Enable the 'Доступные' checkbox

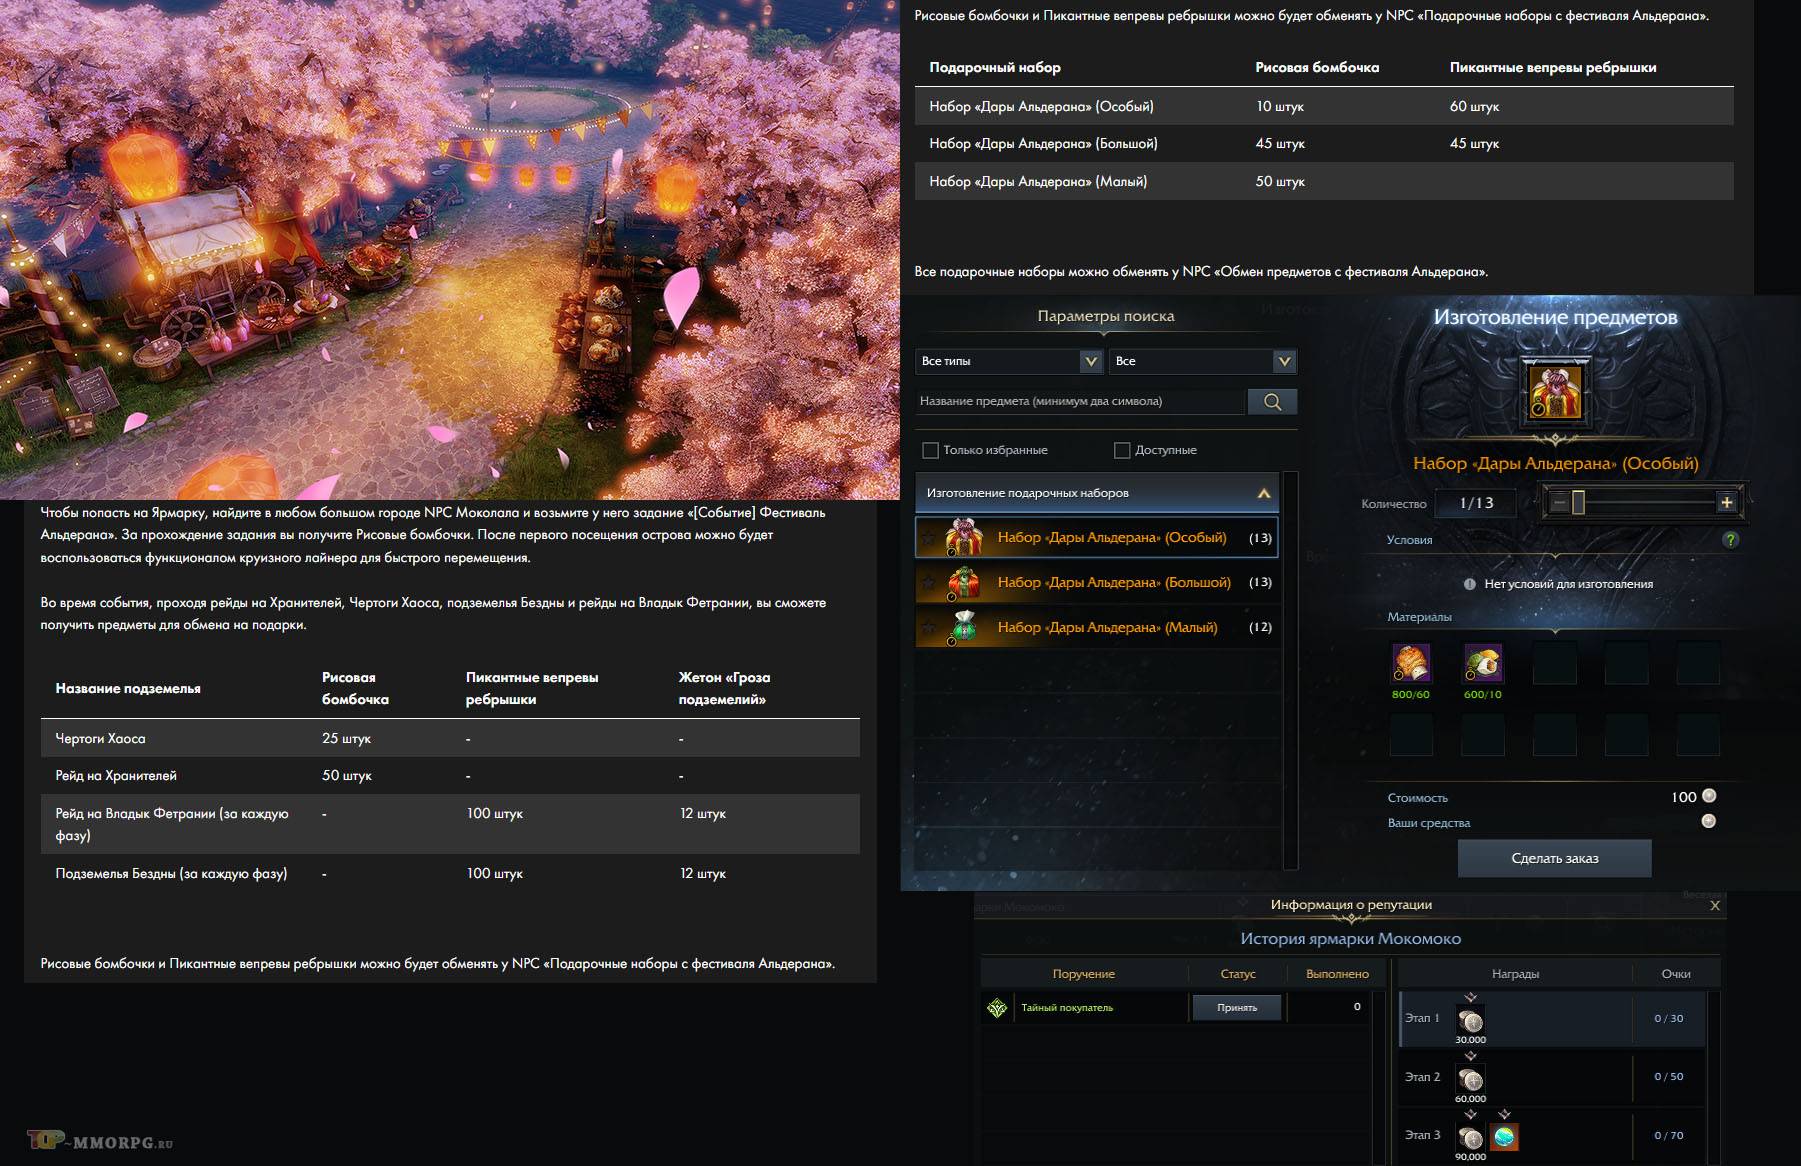tap(1122, 450)
